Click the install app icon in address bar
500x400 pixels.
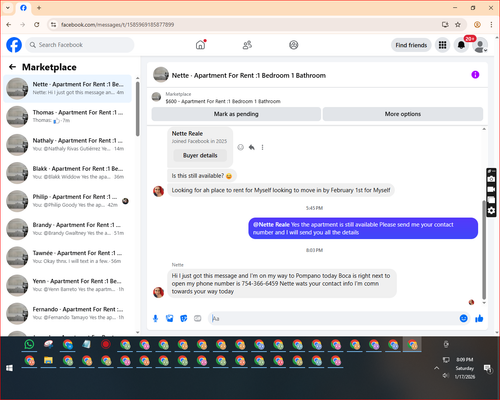point(445,25)
